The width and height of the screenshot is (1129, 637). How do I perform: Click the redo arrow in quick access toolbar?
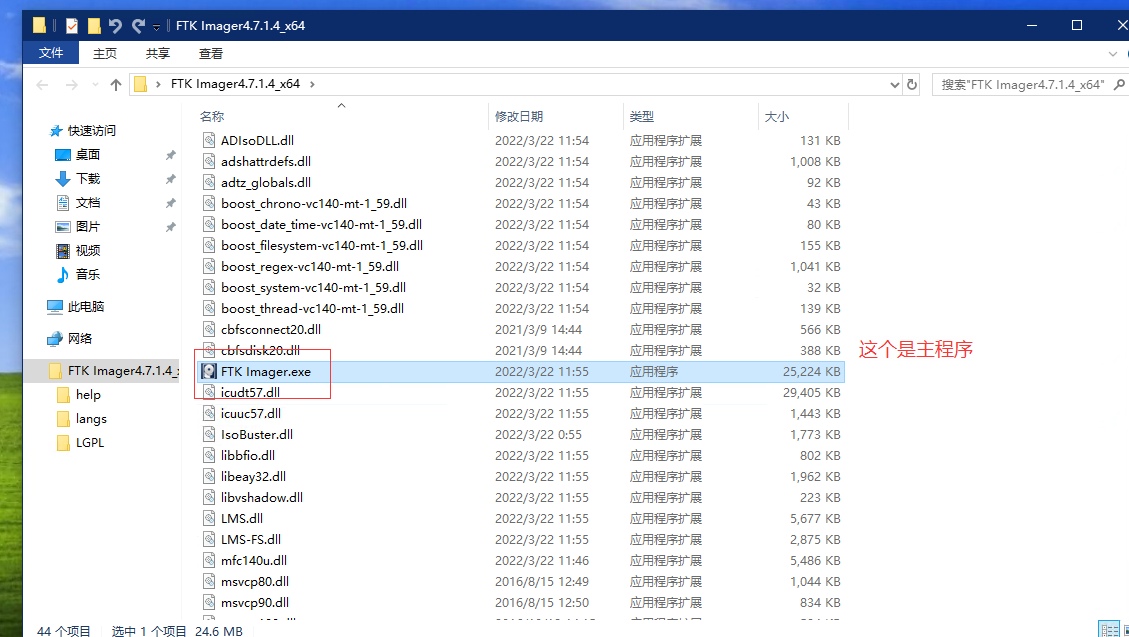(x=138, y=26)
